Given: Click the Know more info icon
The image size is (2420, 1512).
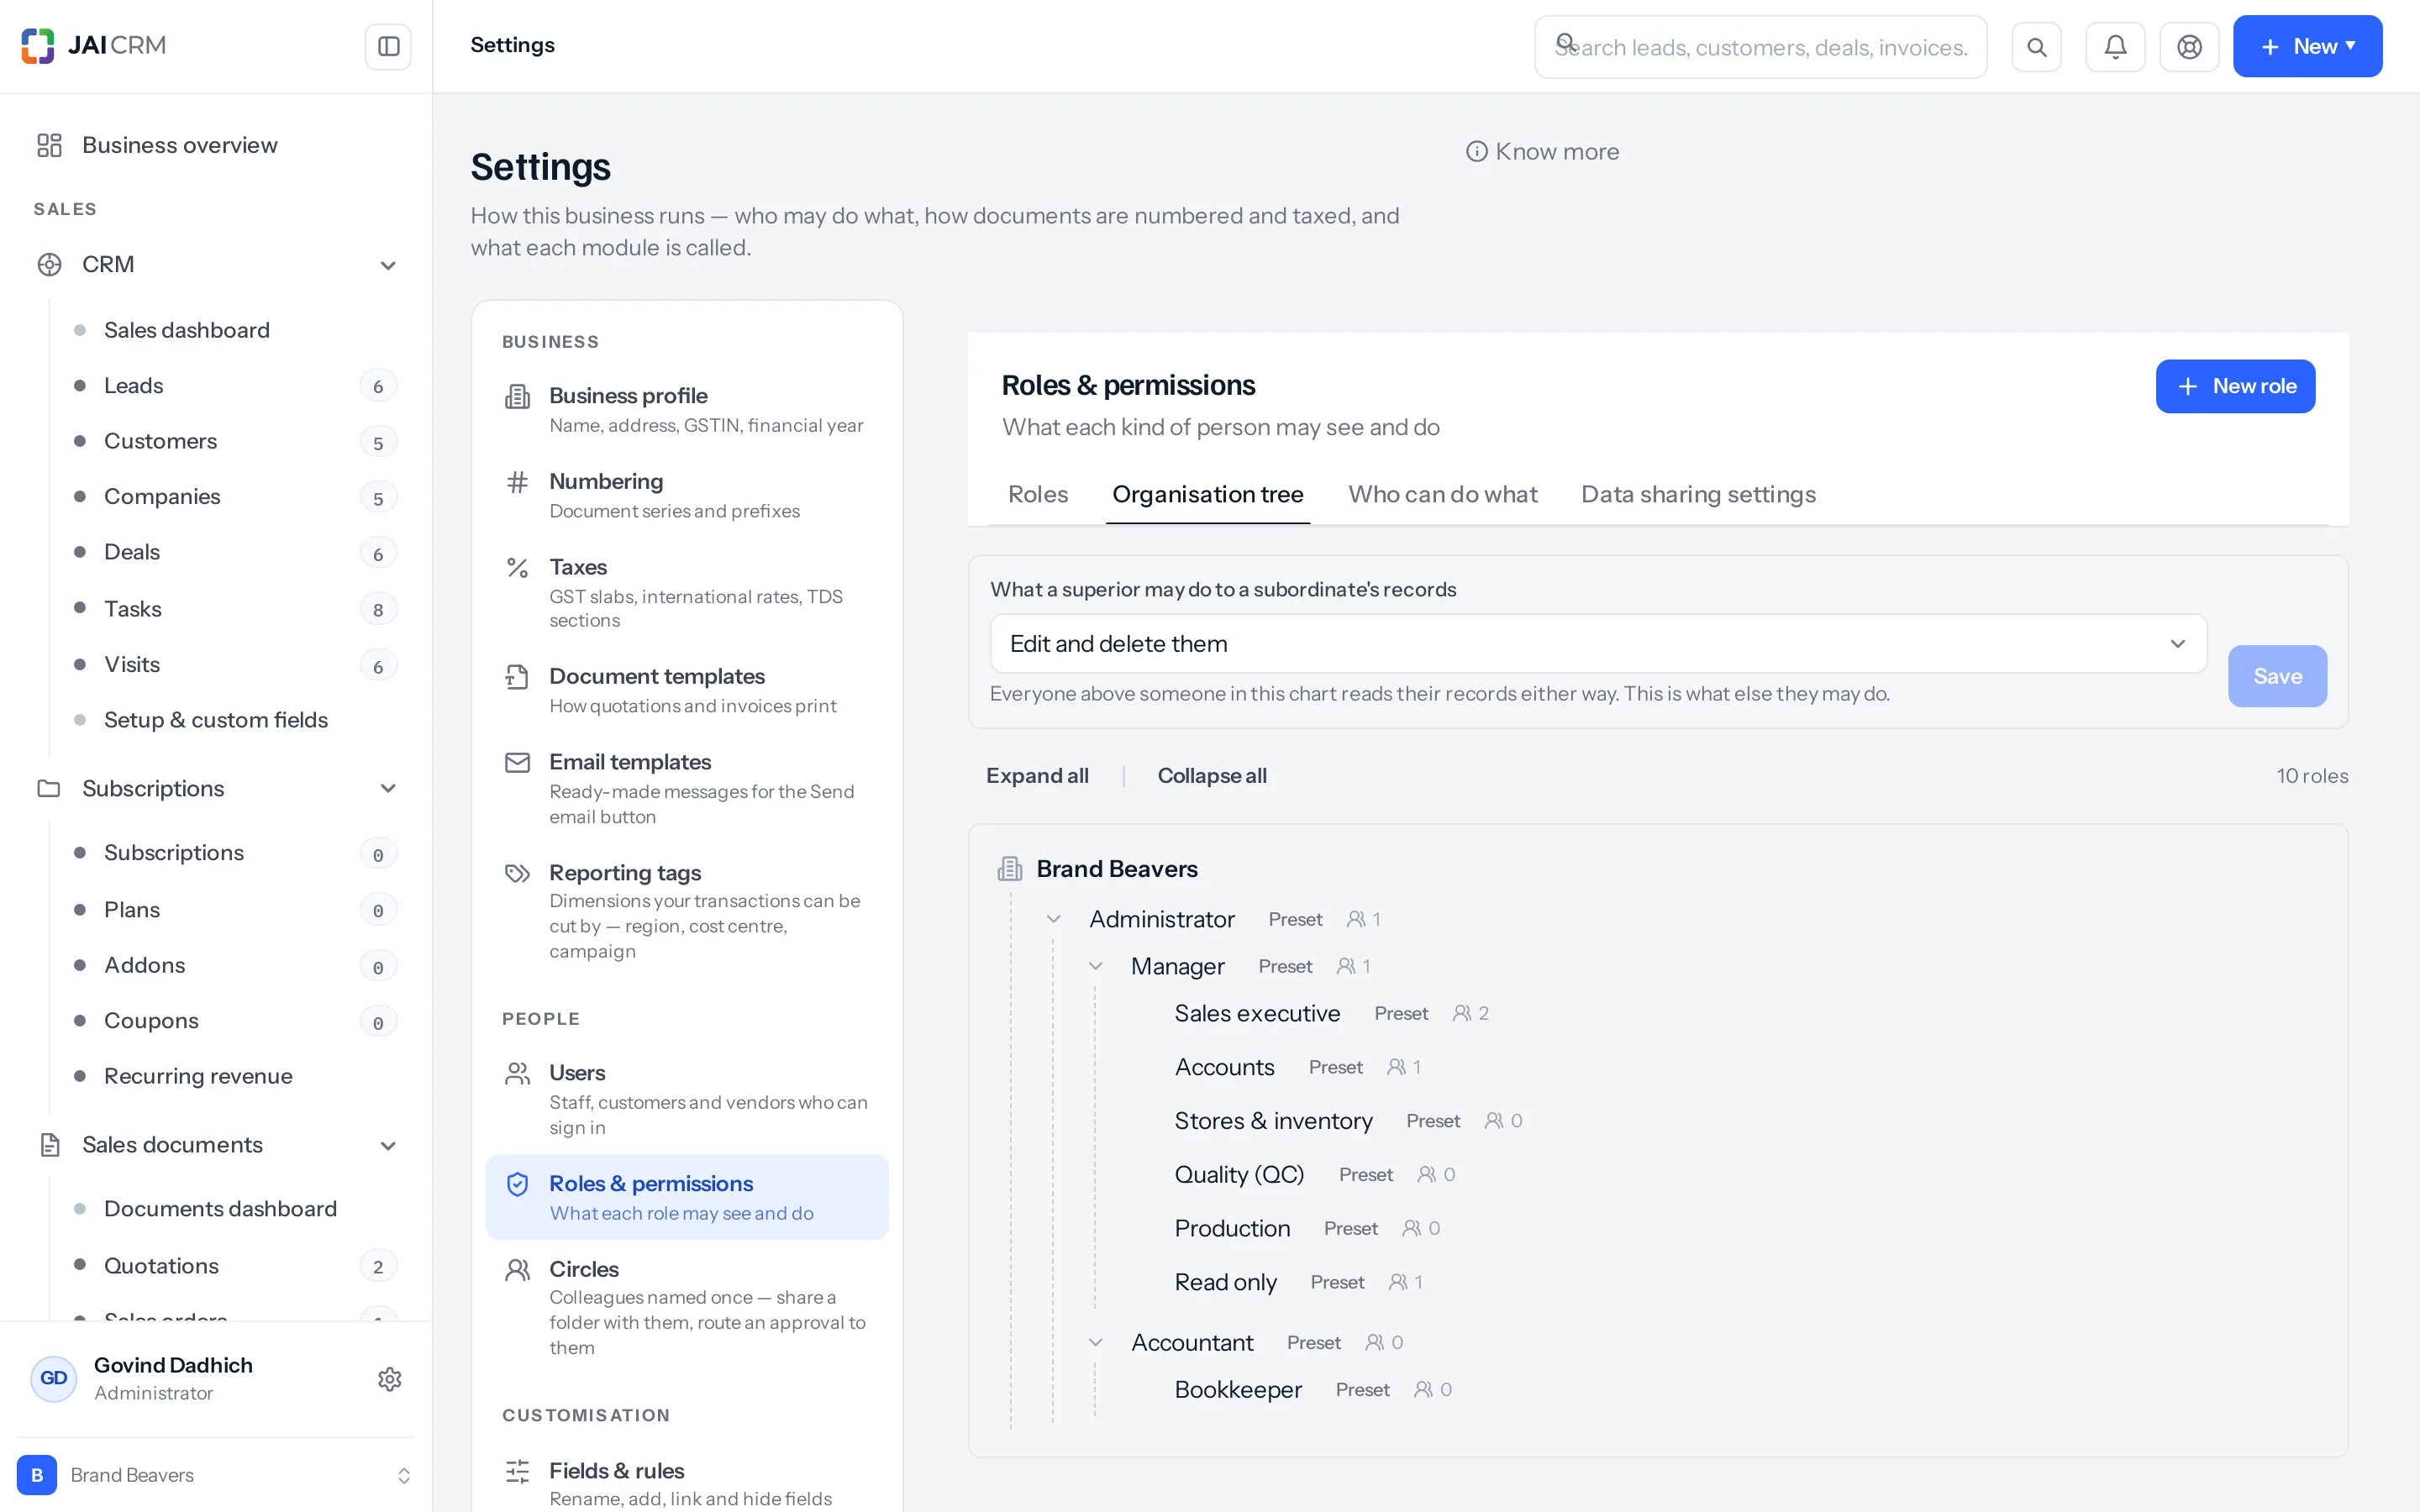Looking at the screenshot, I should pyautogui.click(x=1476, y=151).
